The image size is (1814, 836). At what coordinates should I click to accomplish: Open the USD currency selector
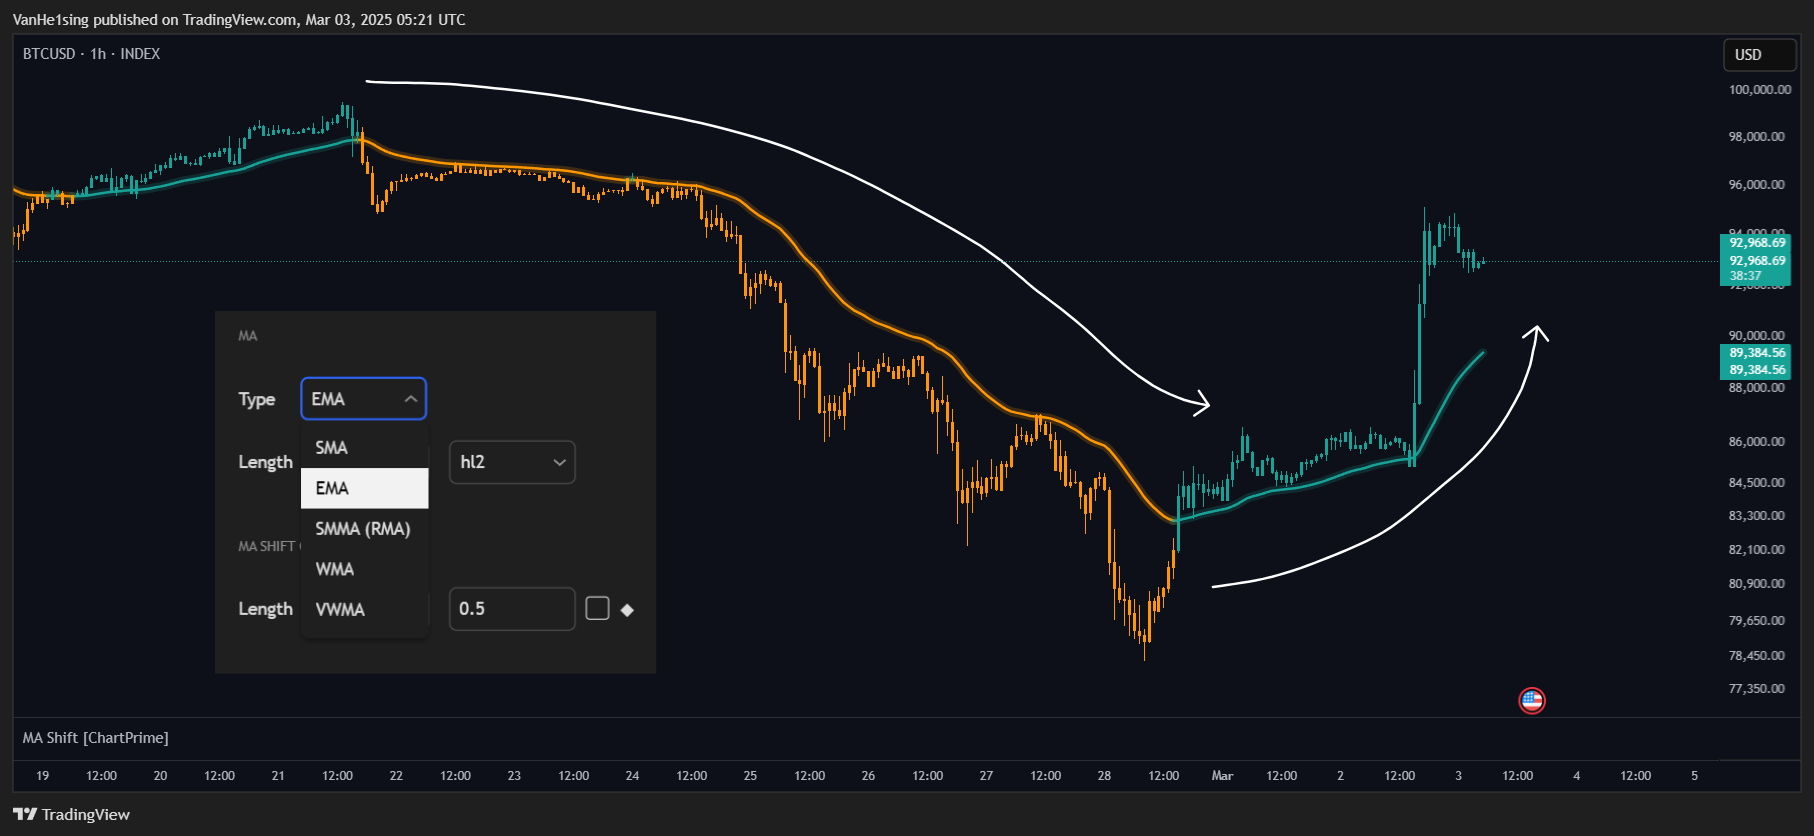click(x=1759, y=55)
